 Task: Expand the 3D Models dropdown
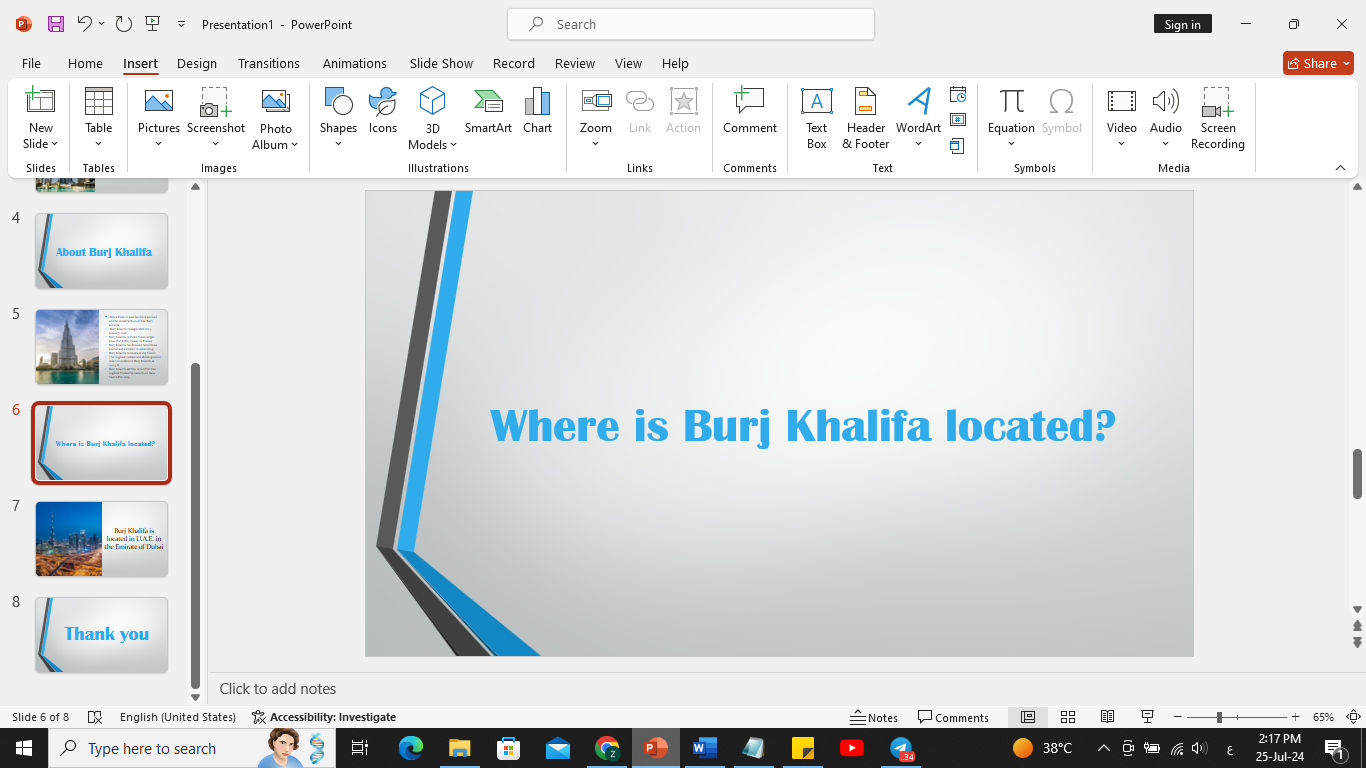pos(455,145)
